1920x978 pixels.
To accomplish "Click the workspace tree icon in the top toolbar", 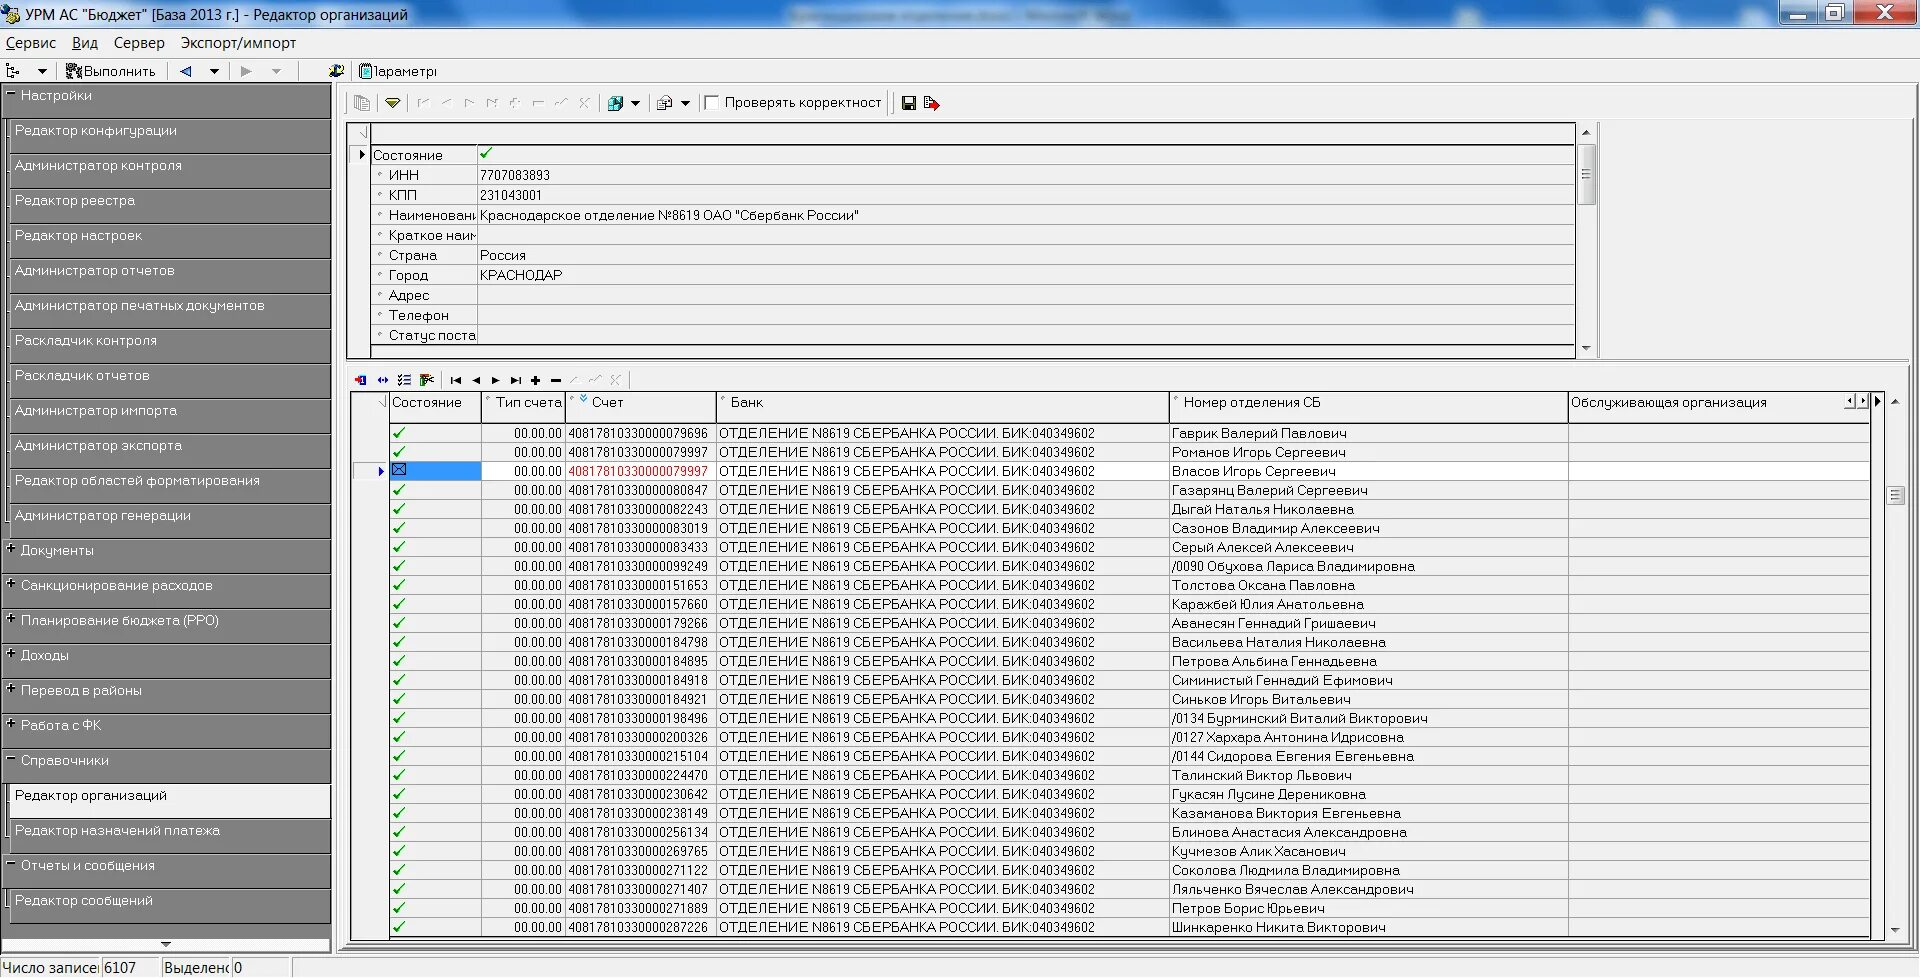I will click(x=13, y=71).
